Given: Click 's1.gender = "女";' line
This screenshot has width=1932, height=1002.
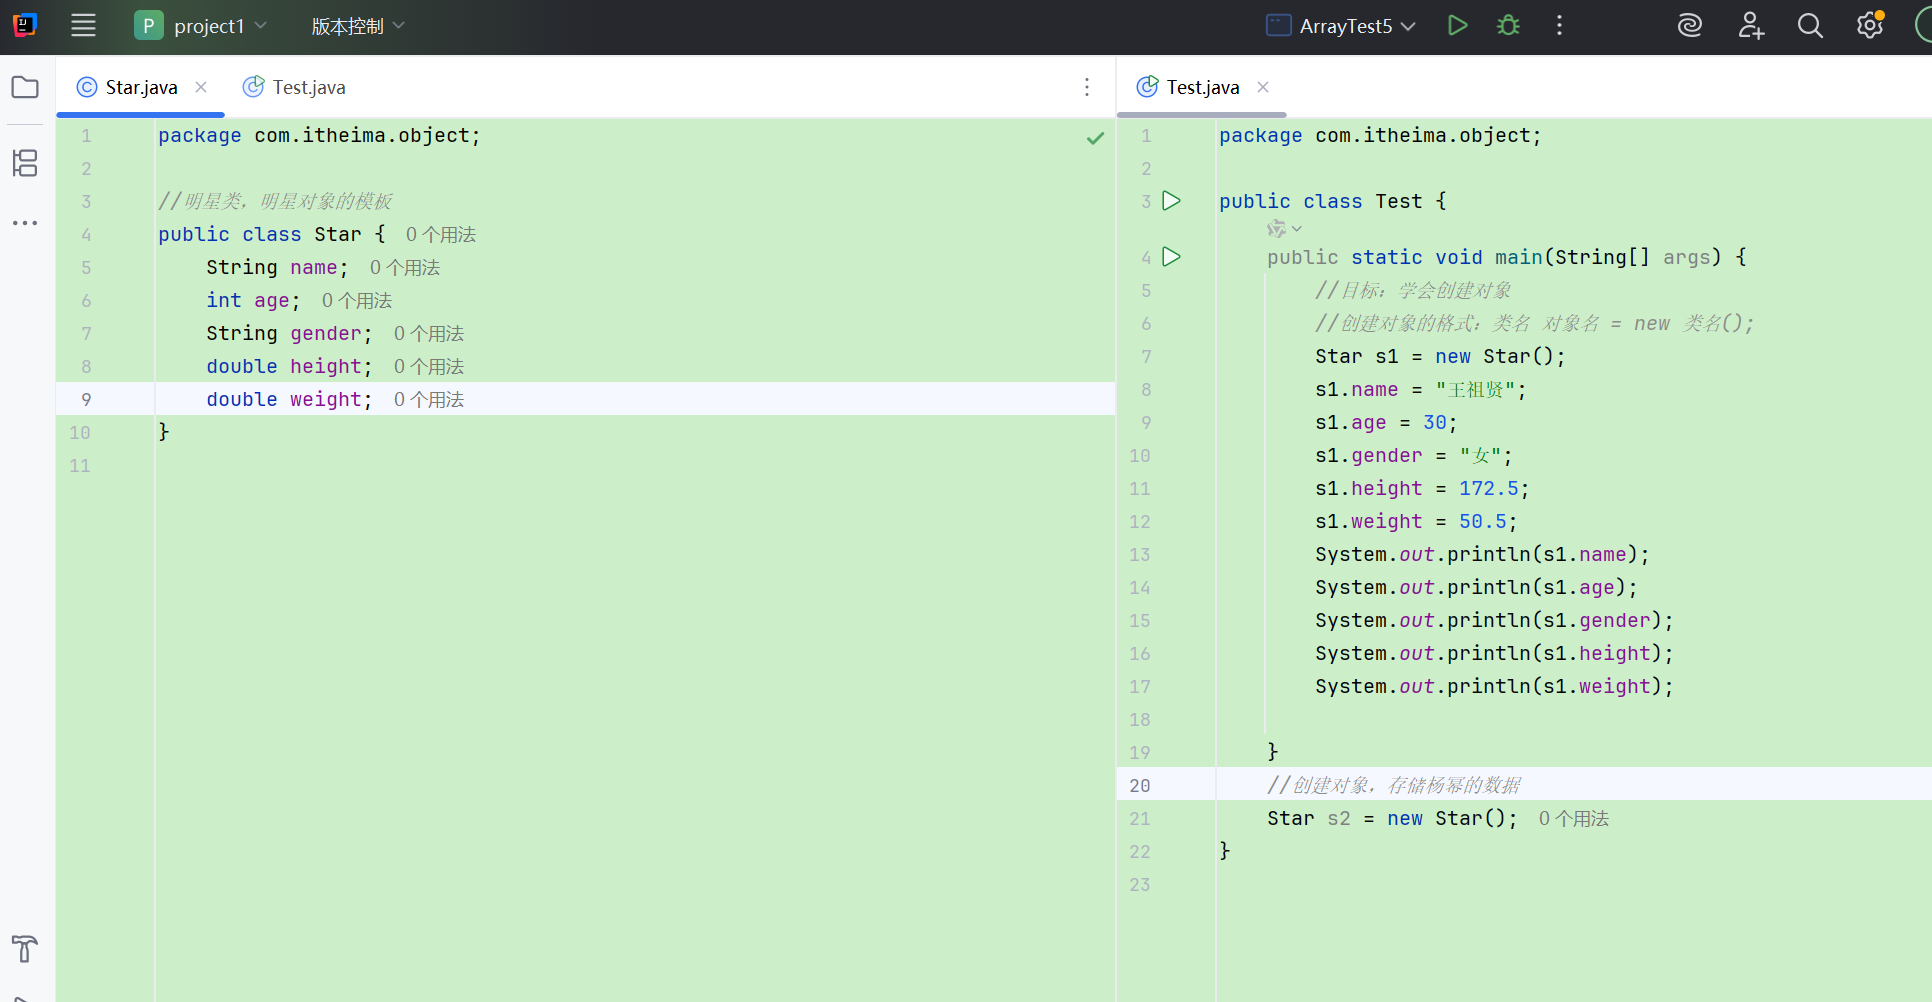Looking at the screenshot, I should [1414, 455].
